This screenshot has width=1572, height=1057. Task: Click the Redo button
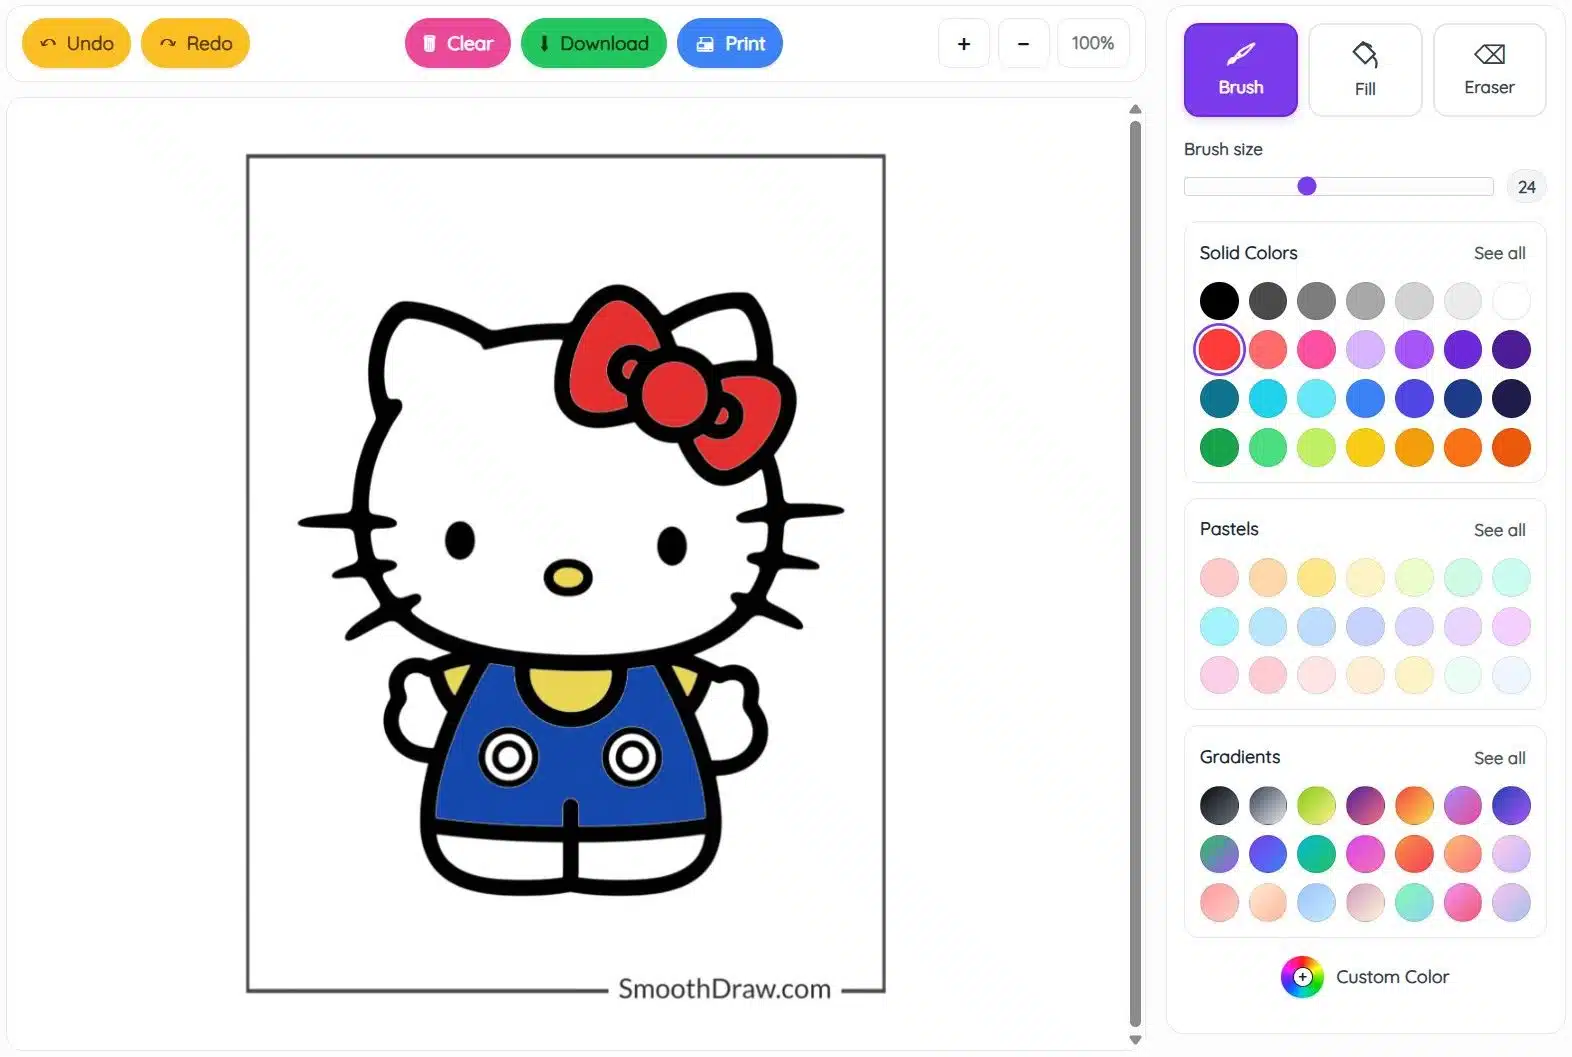pyautogui.click(x=195, y=43)
